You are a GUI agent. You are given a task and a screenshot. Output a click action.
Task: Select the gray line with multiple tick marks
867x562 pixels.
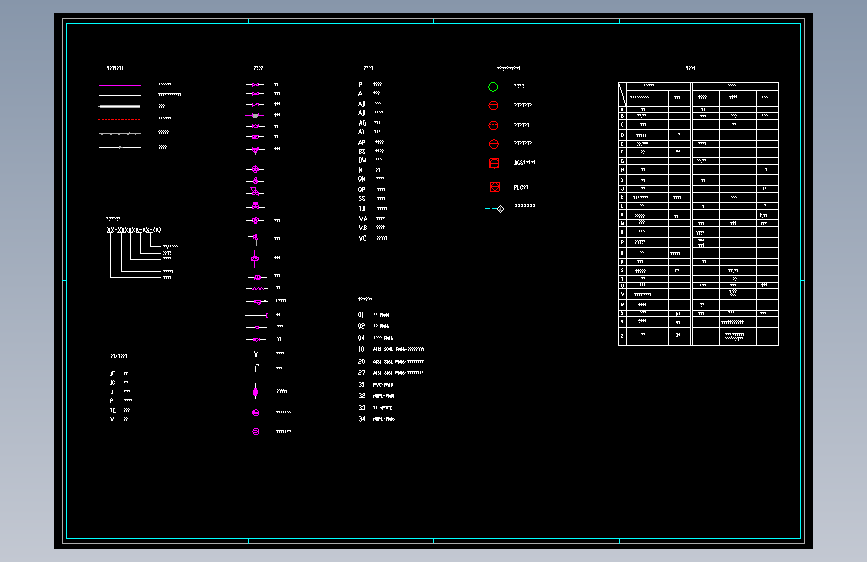(x=120, y=133)
